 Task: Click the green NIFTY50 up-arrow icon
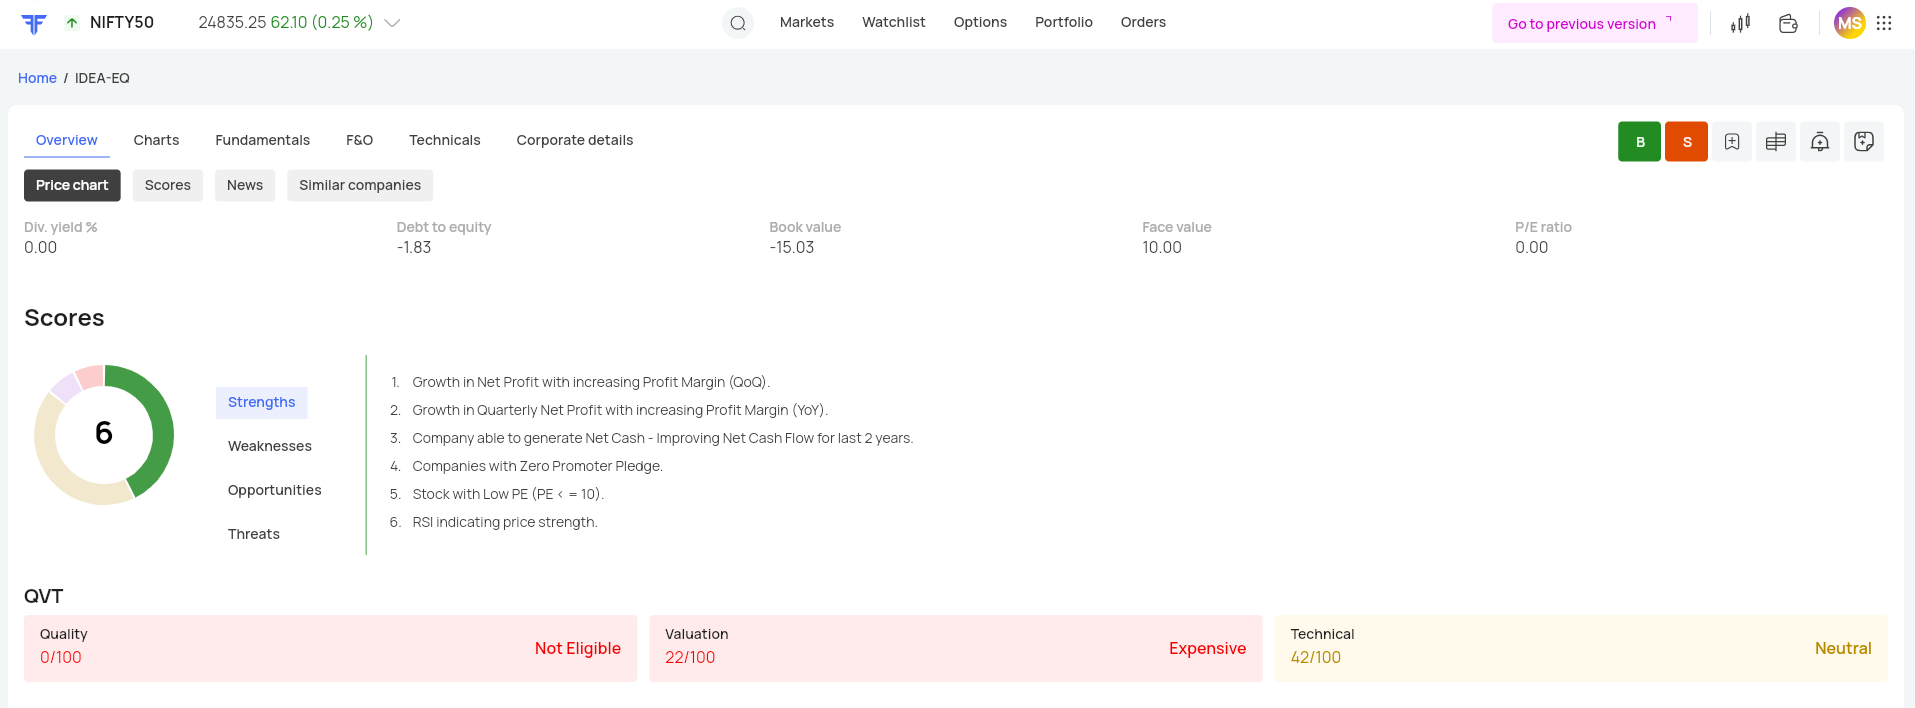tap(72, 23)
